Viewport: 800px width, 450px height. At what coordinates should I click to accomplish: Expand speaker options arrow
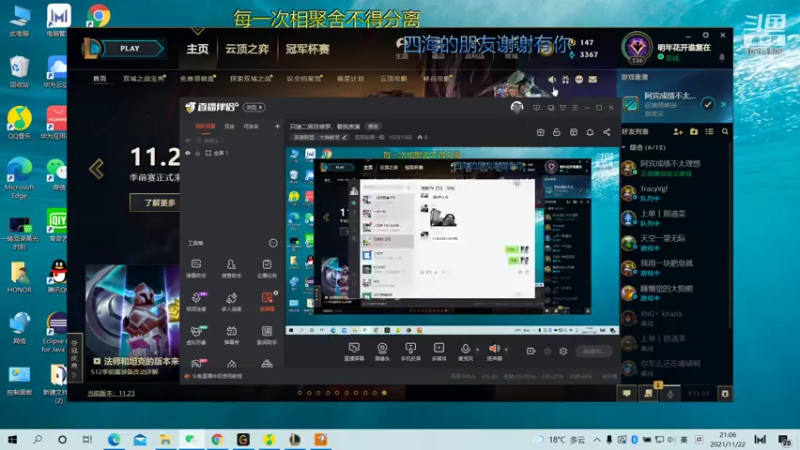pyautogui.click(x=506, y=350)
